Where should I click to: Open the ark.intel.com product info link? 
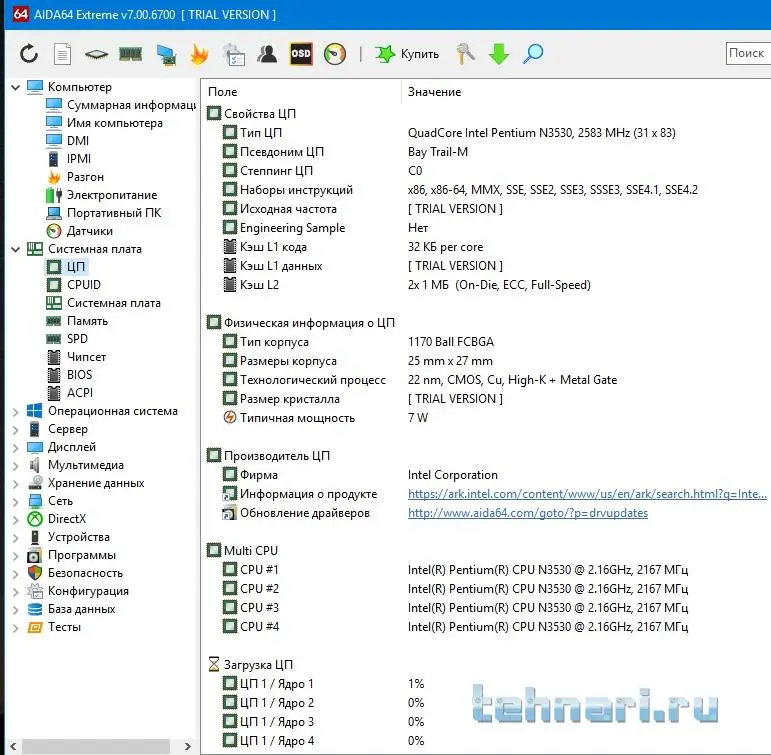(x=587, y=494)
